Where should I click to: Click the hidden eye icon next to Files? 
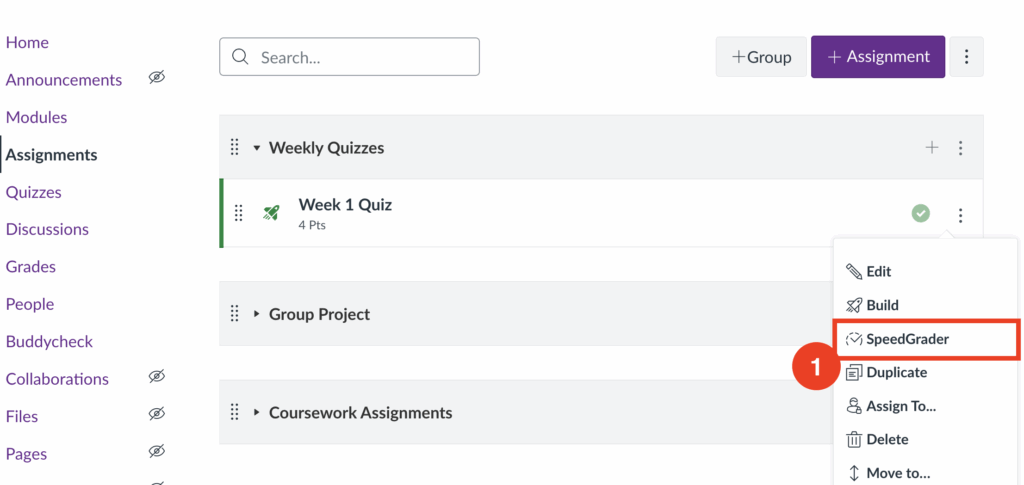[156, 415]
